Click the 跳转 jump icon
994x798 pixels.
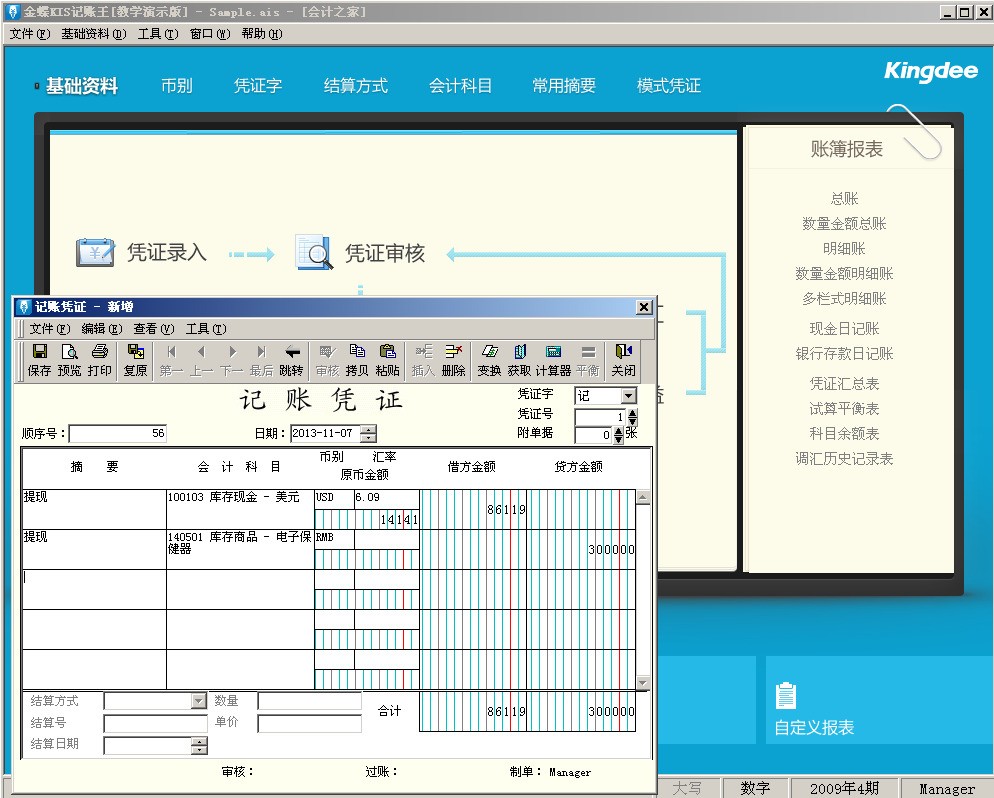pos(292,360)
